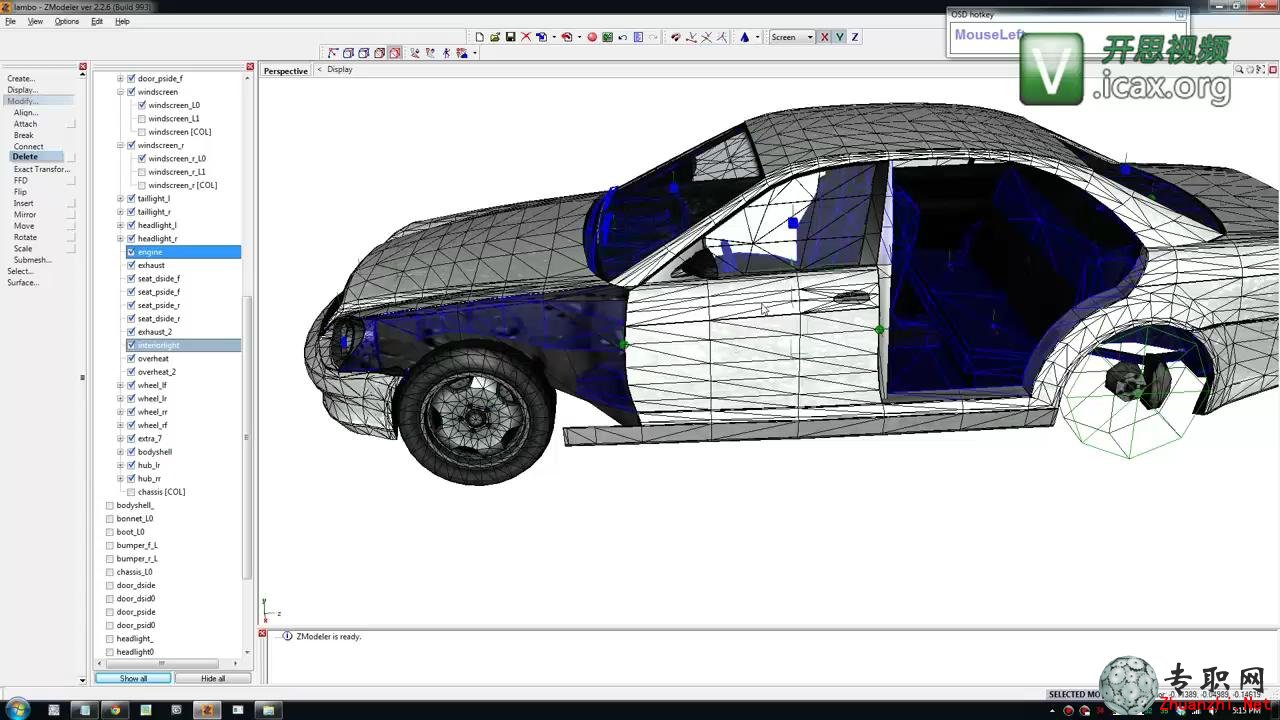The image size is (1280, 720).
Task: Click the Display... command
Action: click(x=22, y=90)
